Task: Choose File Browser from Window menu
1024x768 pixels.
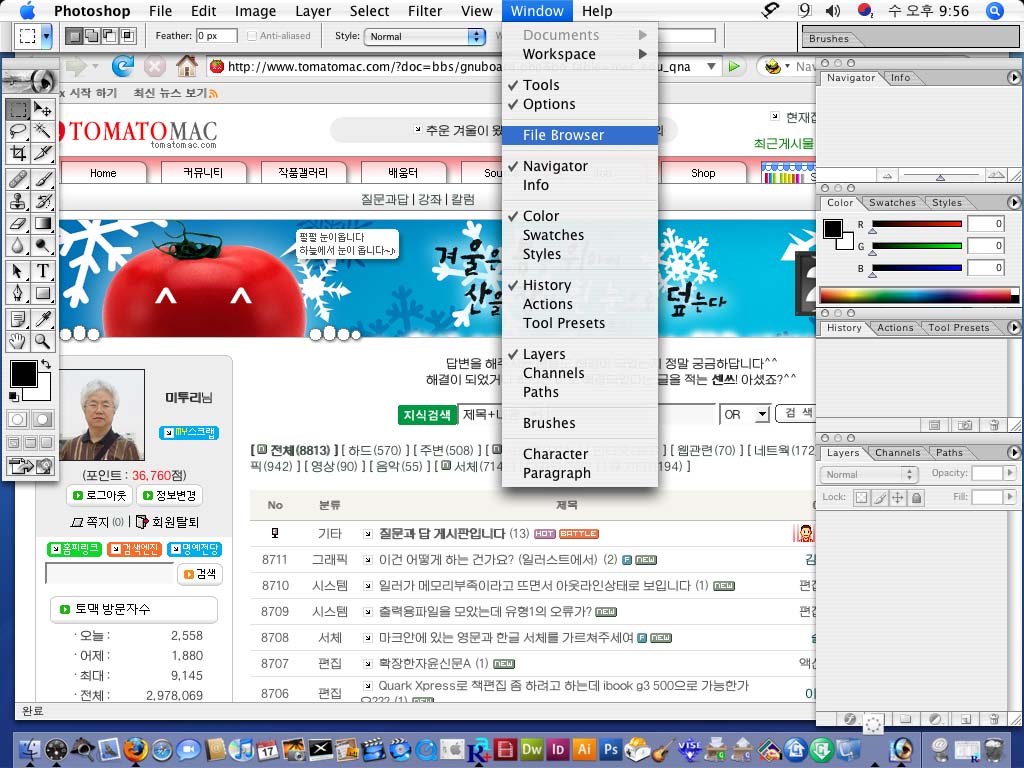Action: (563, 135)
